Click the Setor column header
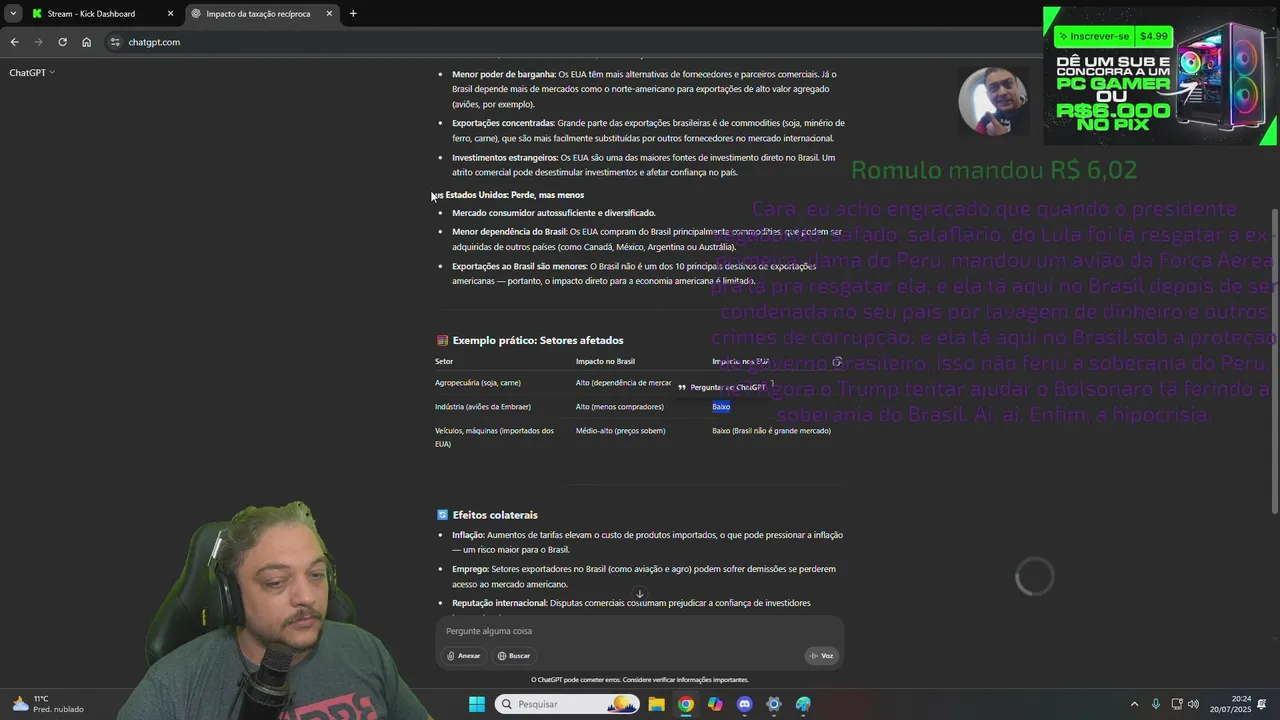The height and width of the screenshot is (720, 1280). pos(444,361)
